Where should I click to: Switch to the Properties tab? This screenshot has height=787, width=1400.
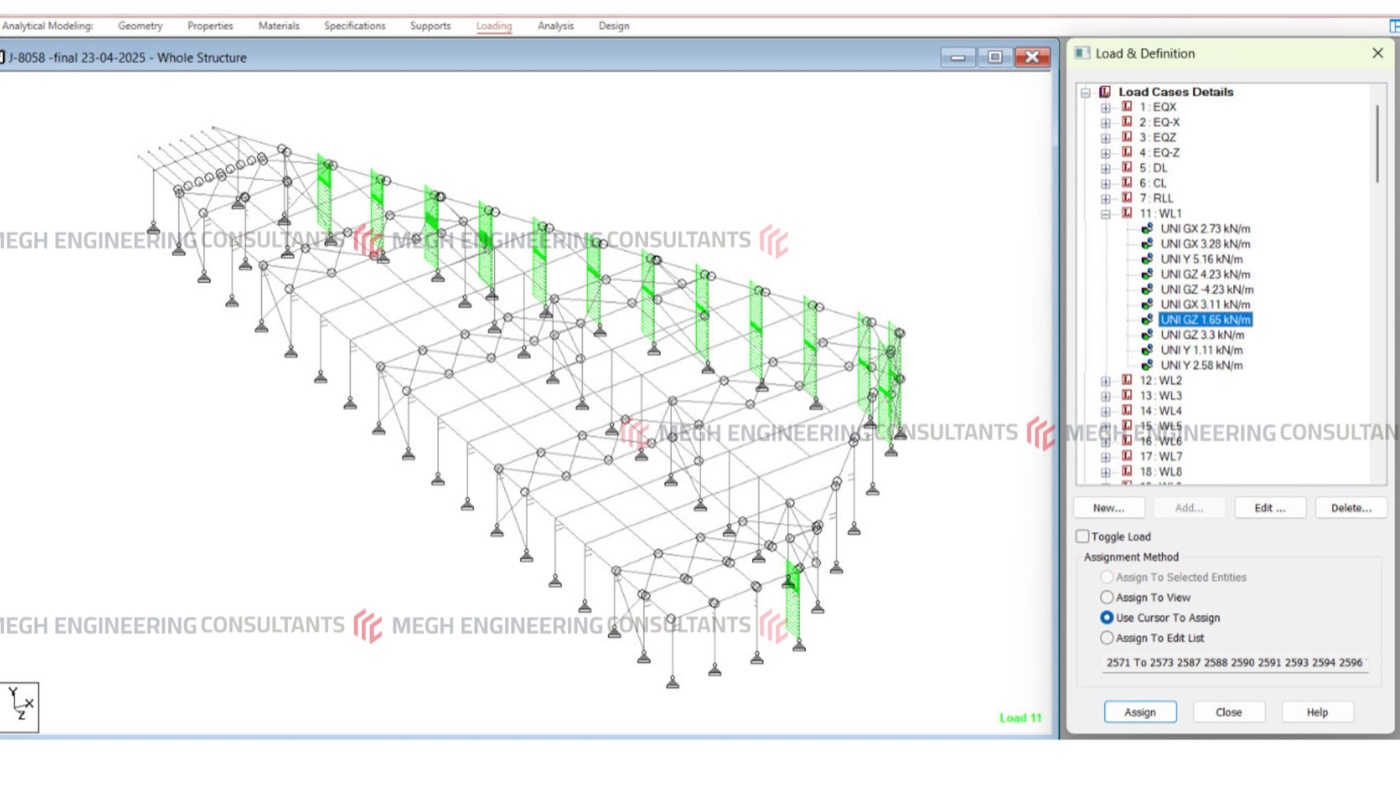pos(210,26)
